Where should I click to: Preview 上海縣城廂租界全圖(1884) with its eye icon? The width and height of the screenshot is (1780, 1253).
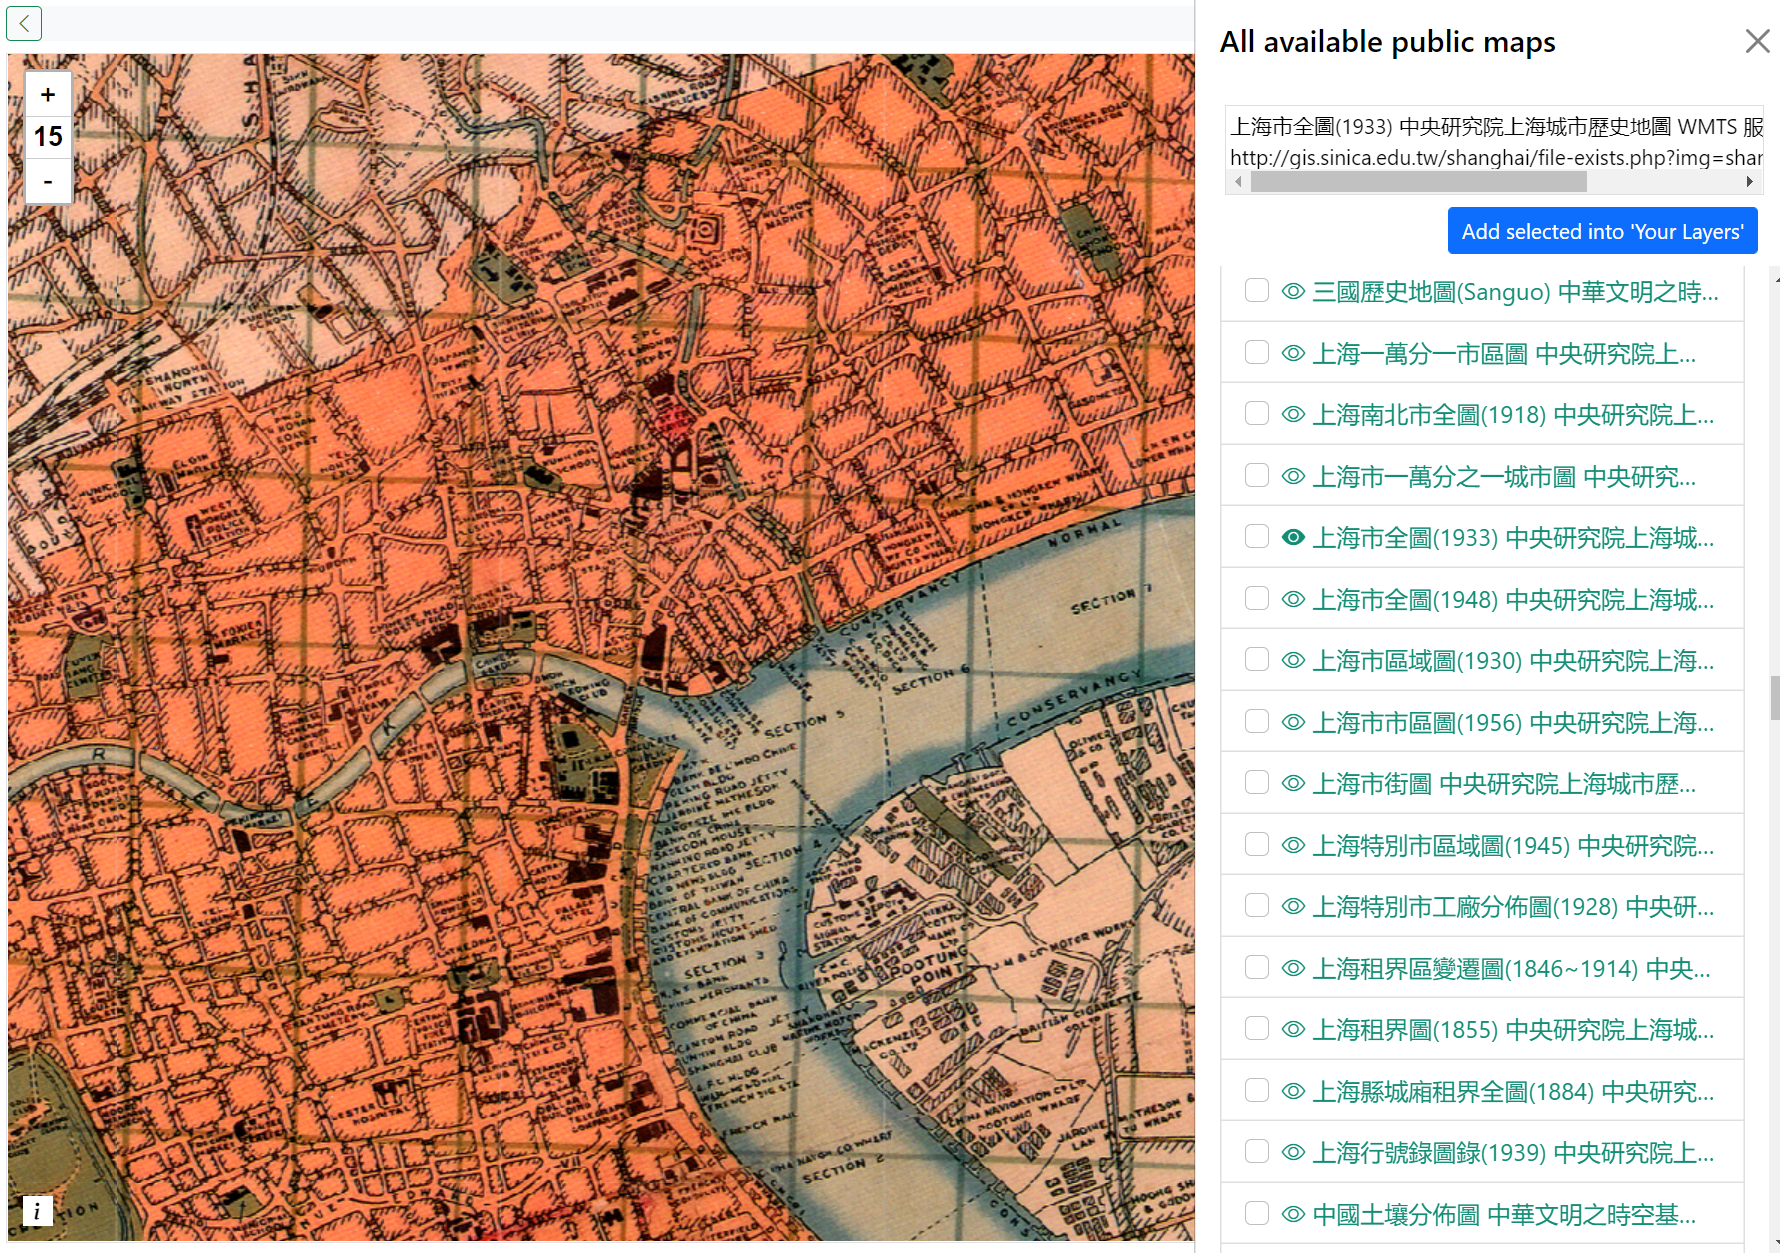click(1293, 1091)
